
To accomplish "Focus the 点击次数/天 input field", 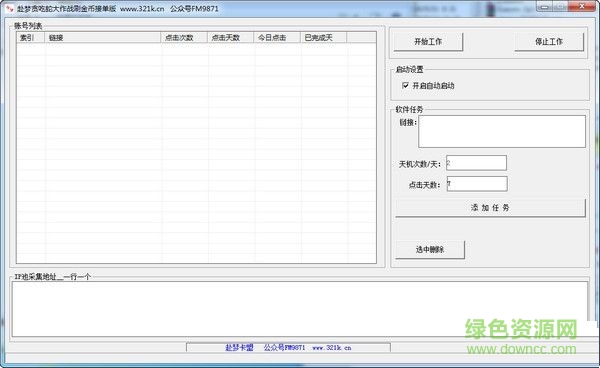I will (x=476, y=163).
